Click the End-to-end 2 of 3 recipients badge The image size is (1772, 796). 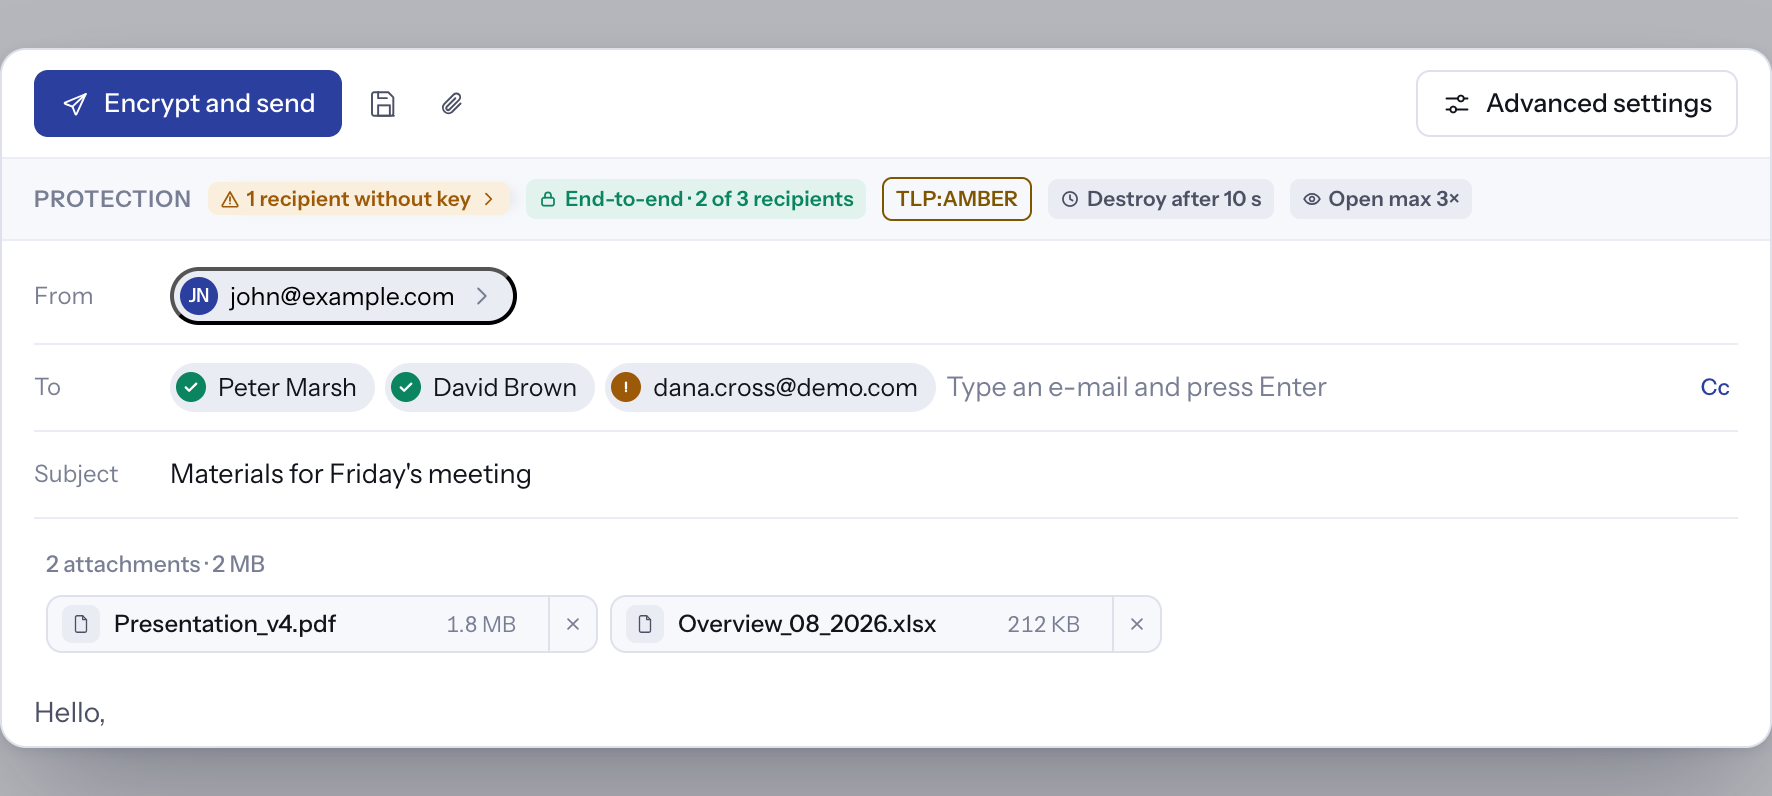[x=696, y=199]
